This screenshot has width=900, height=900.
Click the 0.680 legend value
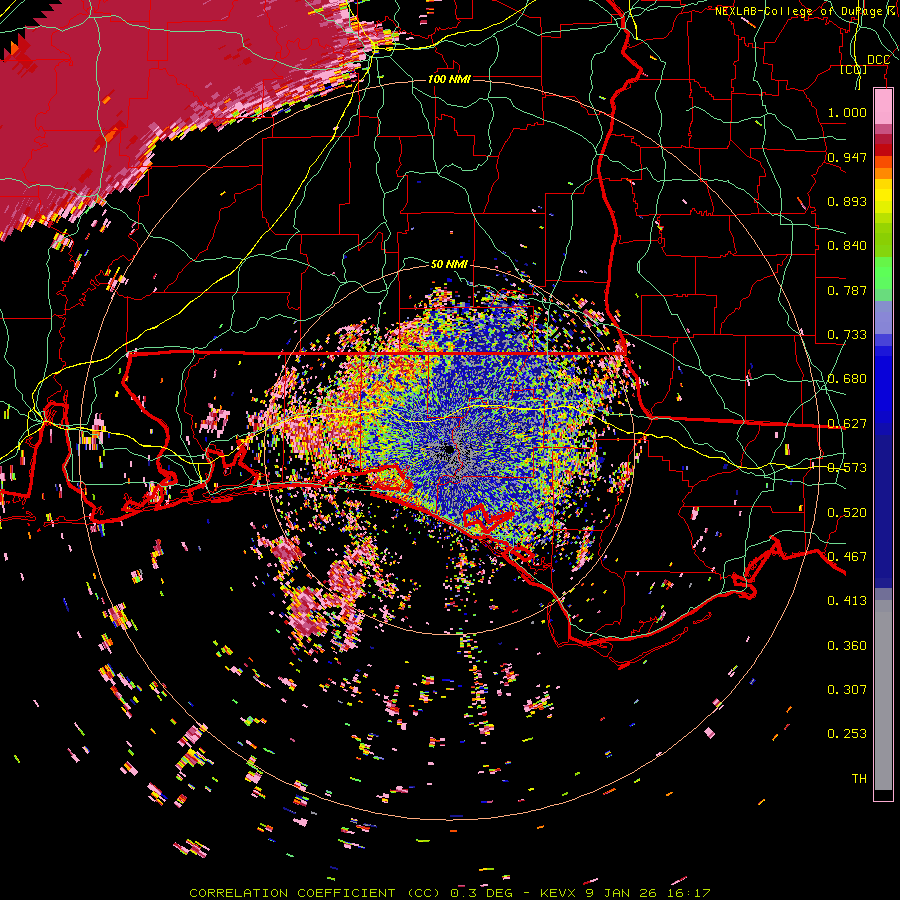[x=847, y=379]
